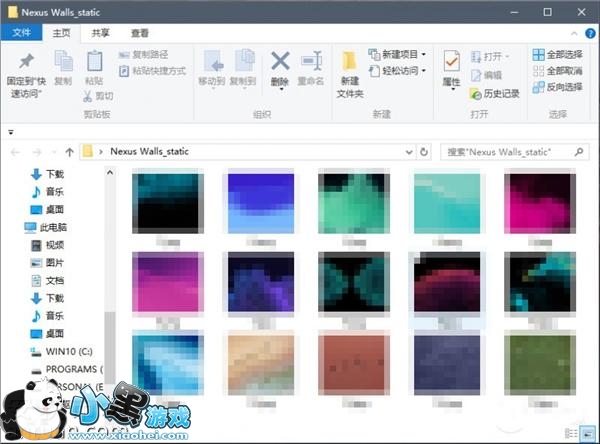Select the reddish-brown wallpaper thumbnail
Screen dimensions: 600x444
tap(354, 365)
